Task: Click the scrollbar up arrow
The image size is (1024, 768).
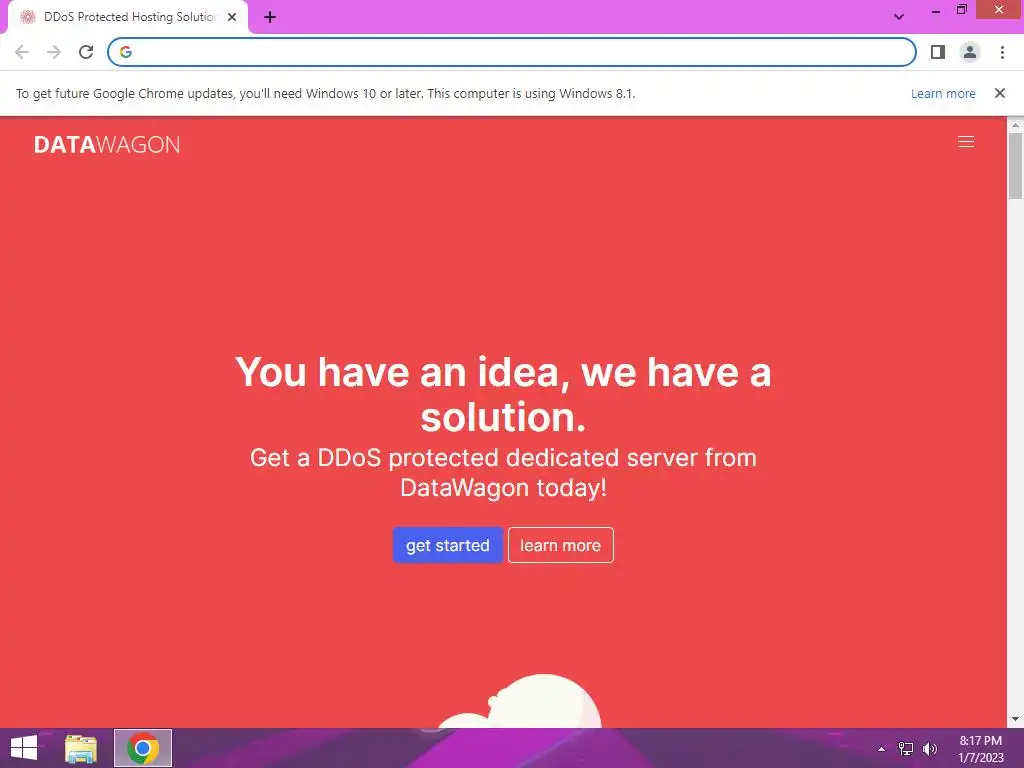Action: tap(1015, 124)
